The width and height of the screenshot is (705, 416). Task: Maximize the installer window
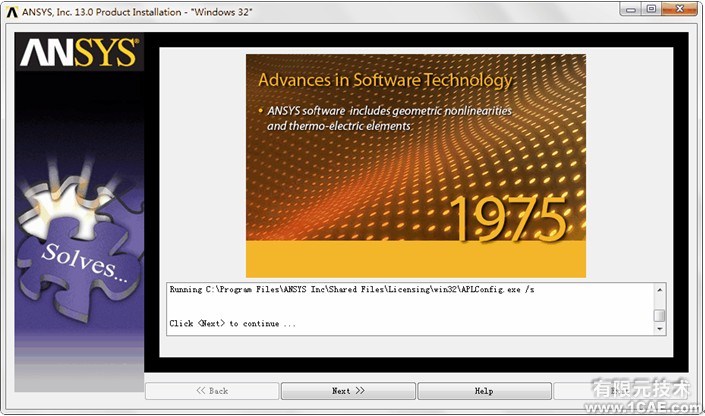651,9
